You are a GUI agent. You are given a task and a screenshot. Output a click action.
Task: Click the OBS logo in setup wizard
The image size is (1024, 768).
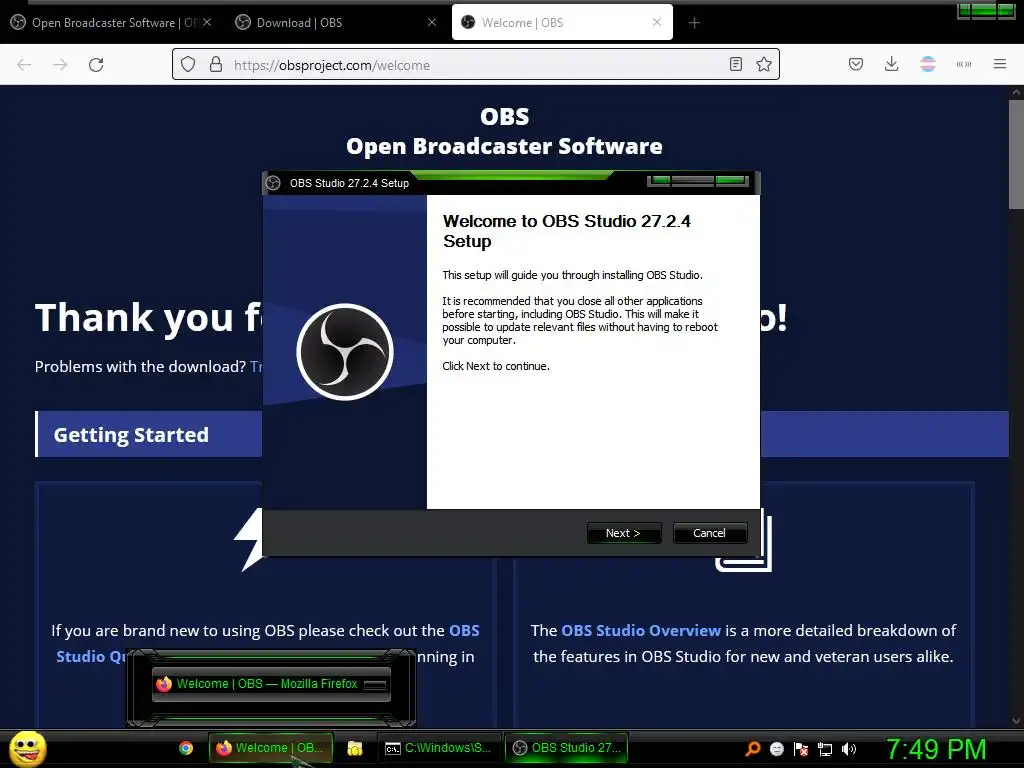pyautogui.click(x=345, y=352)
